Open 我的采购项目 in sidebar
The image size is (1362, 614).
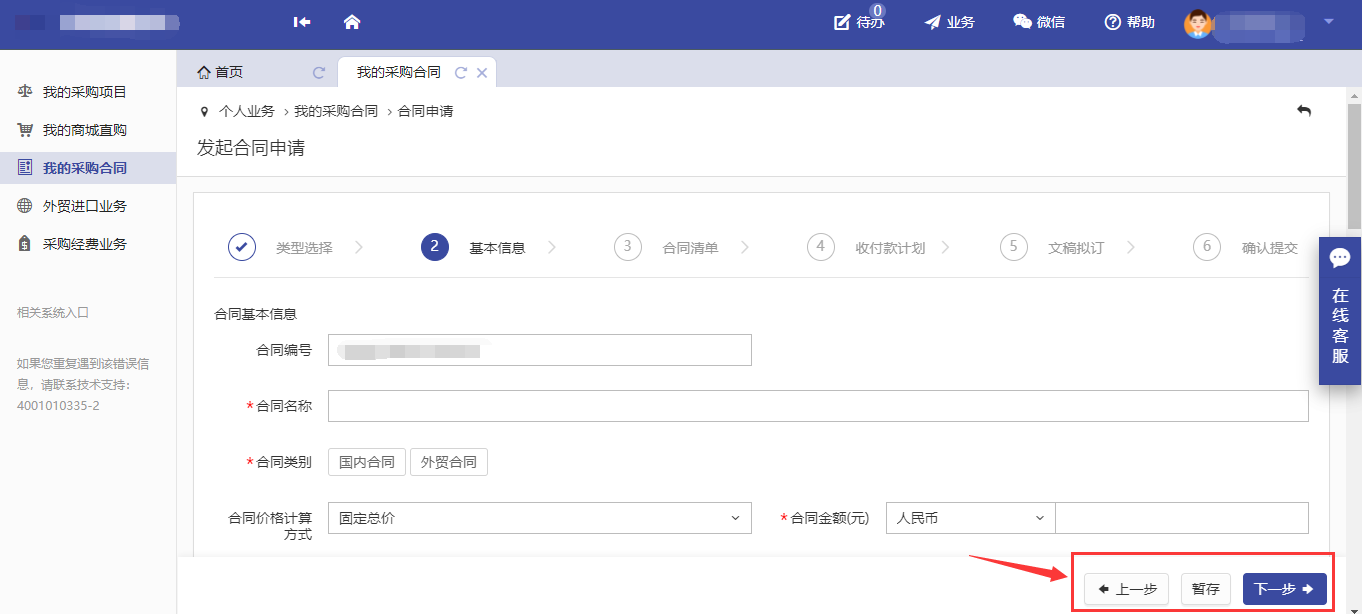coord(84,92)
